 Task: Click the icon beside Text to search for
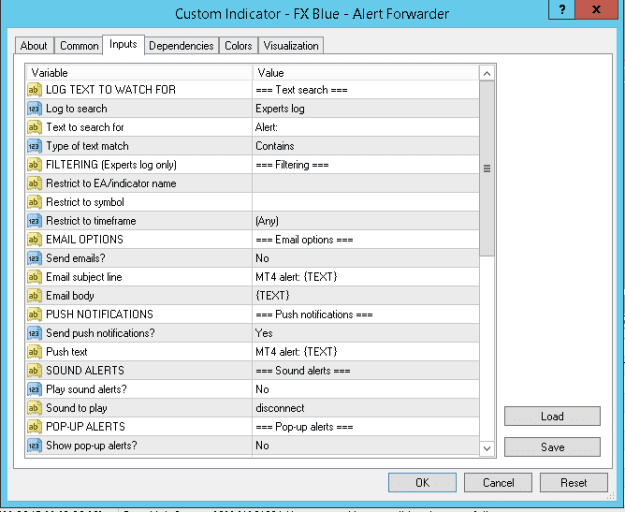click(x=34, y=127)
